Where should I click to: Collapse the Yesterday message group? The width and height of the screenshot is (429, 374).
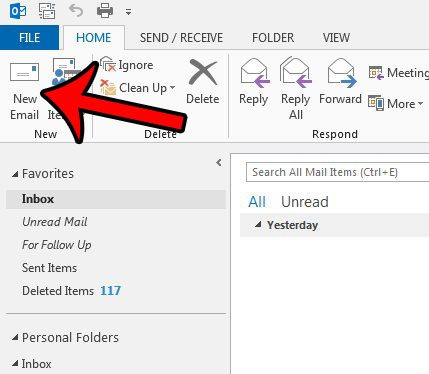click(258, 225)
